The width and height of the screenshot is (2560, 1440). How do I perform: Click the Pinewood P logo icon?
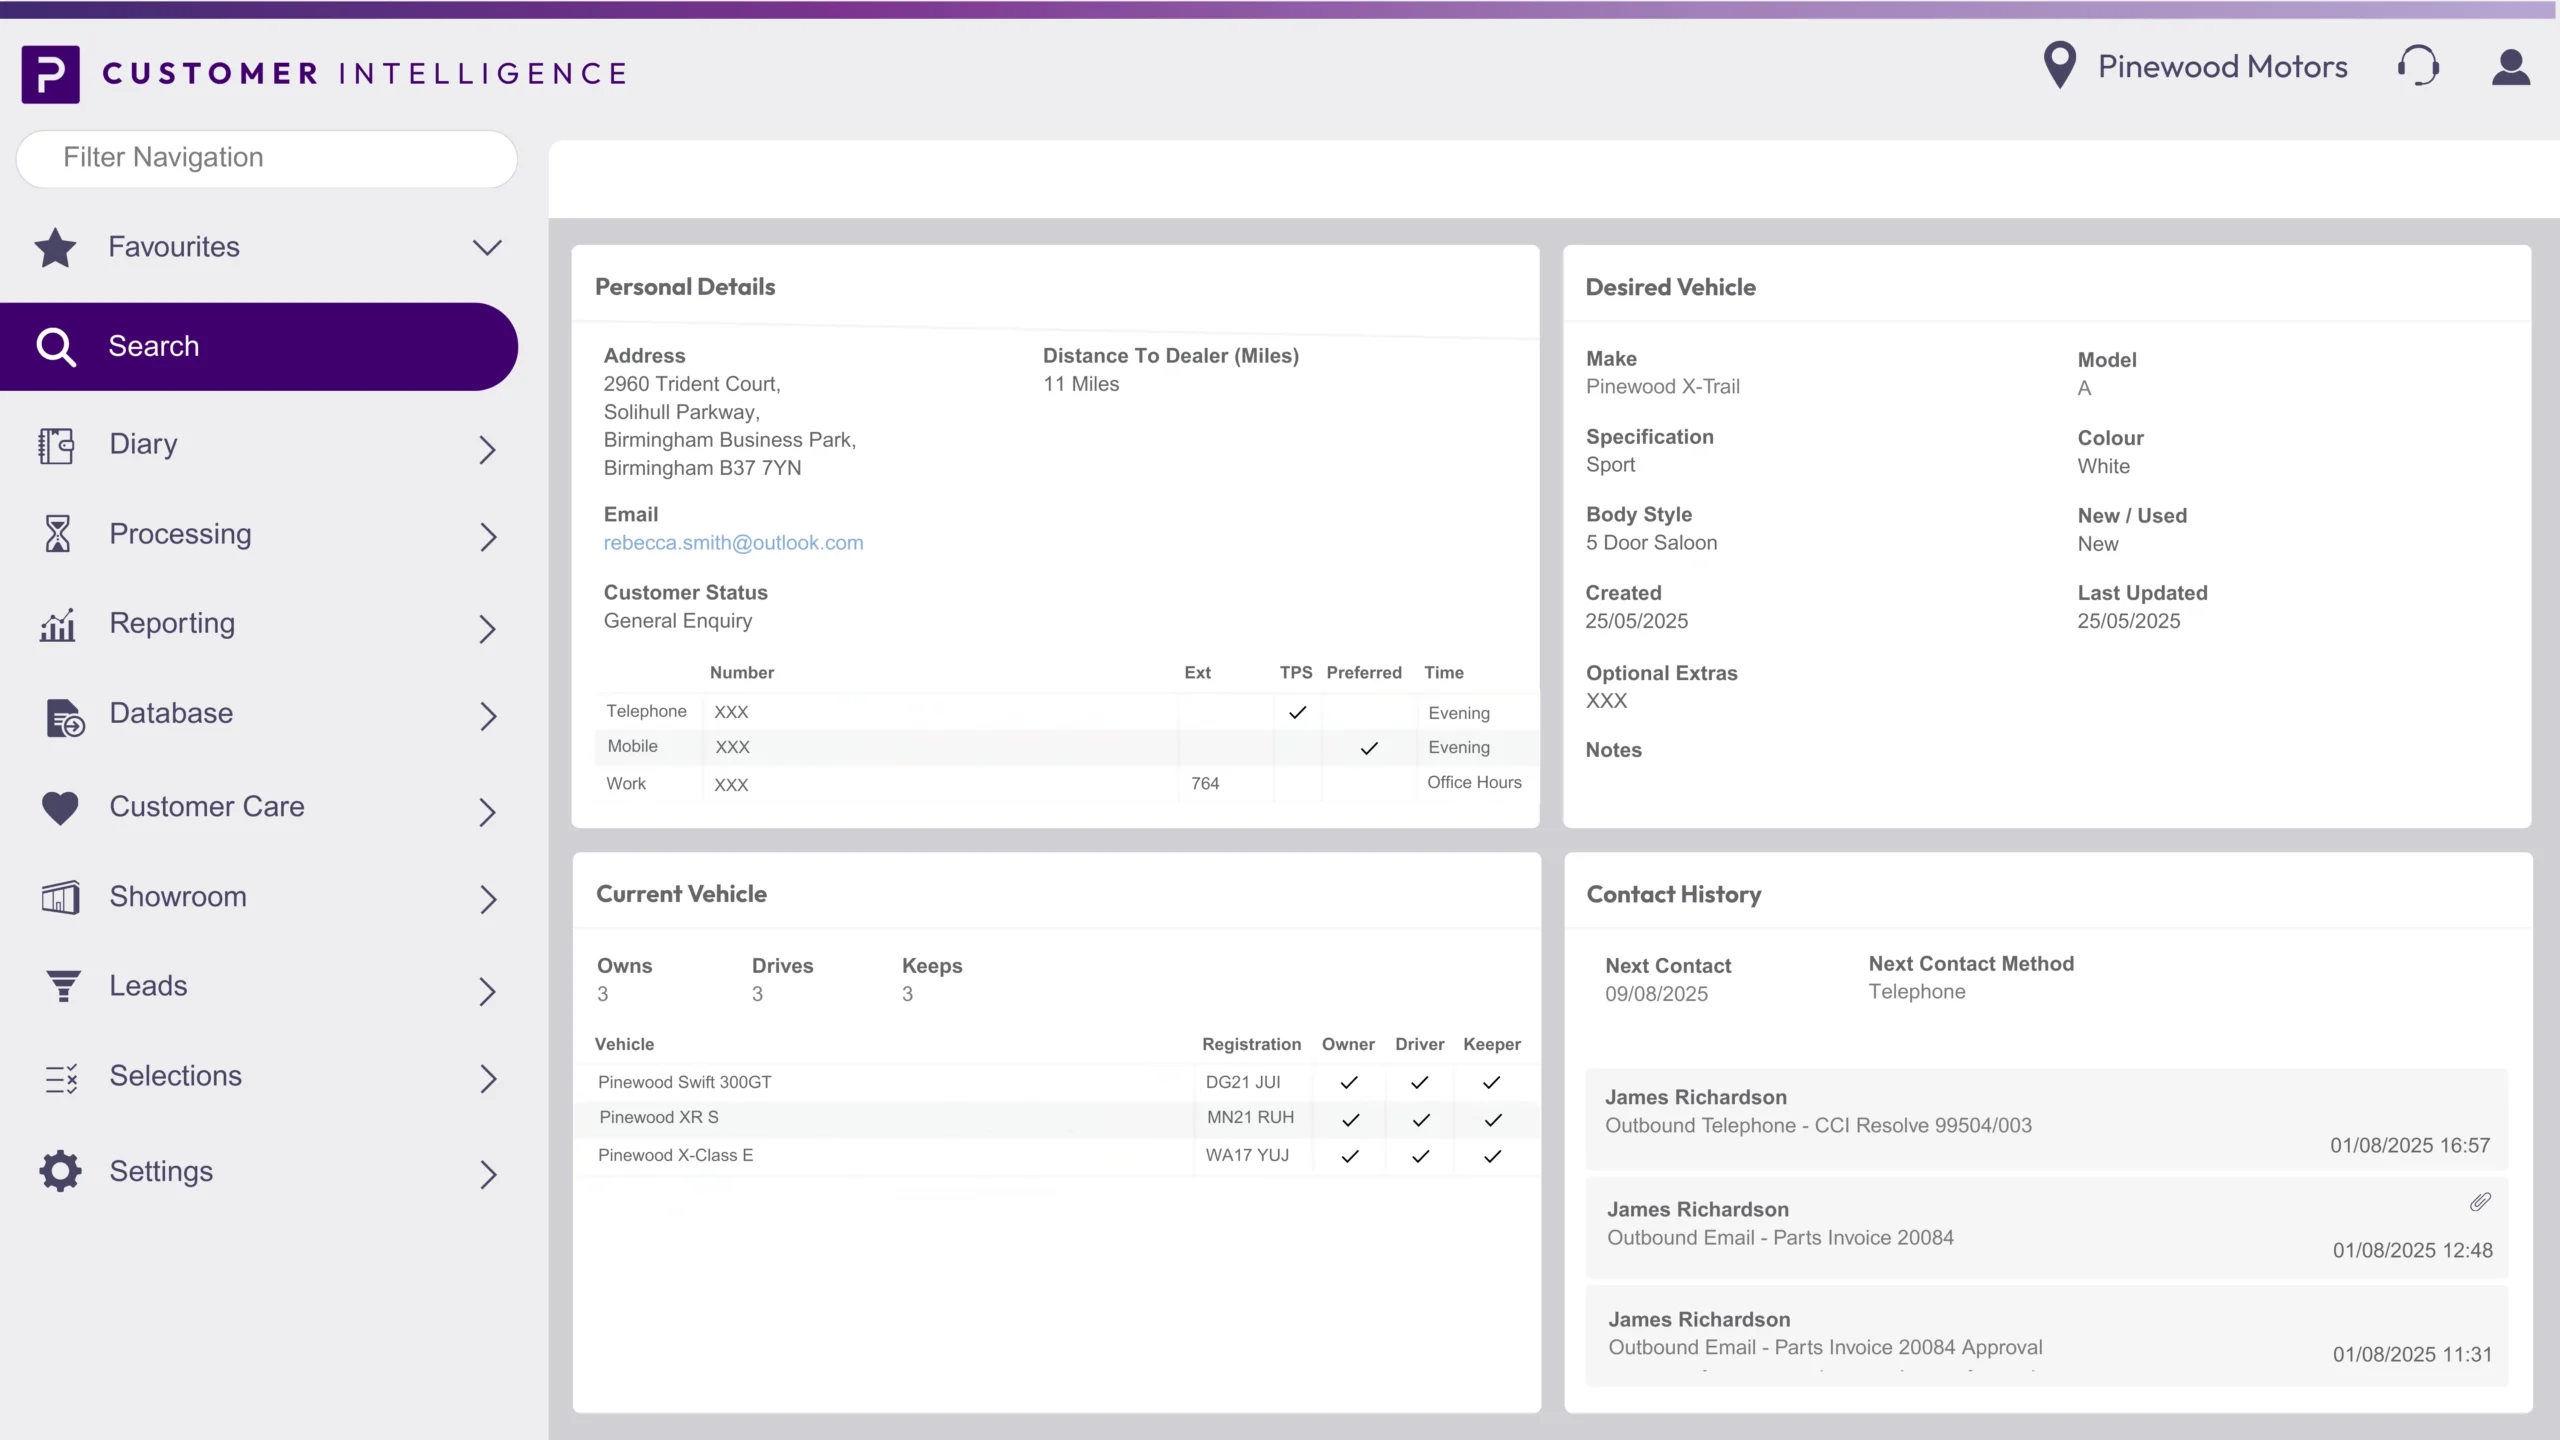click(51, 74)
